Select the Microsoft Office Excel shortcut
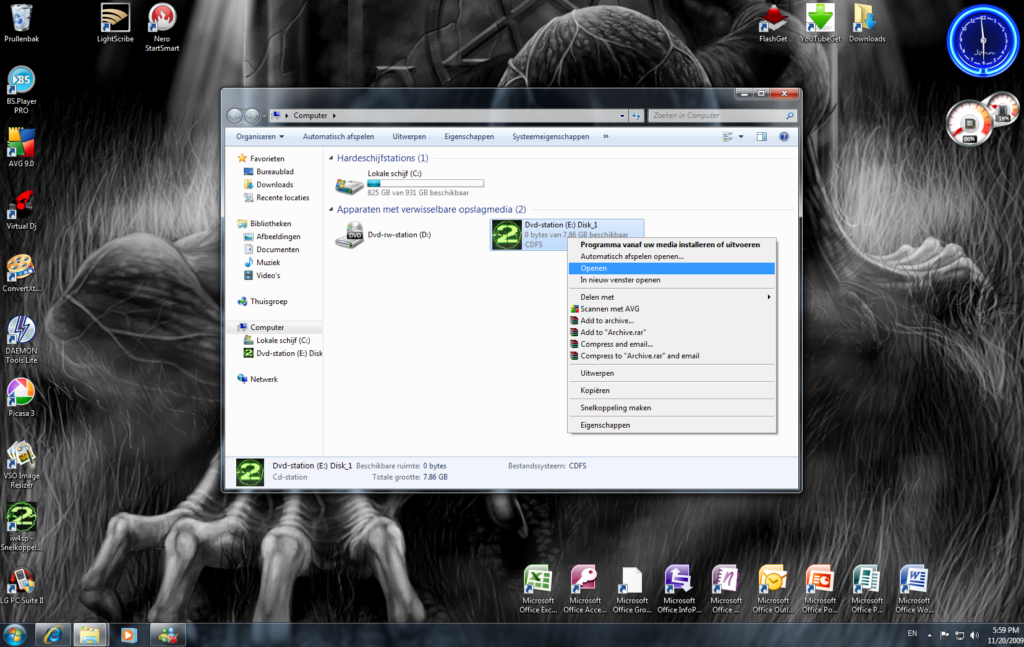 (538, 590)
